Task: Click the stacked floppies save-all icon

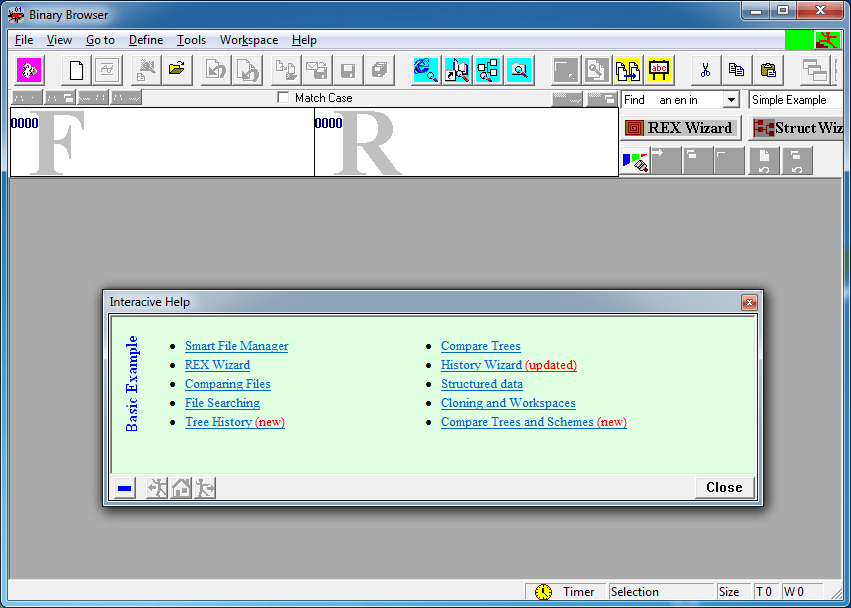Action: click(379, 70)
